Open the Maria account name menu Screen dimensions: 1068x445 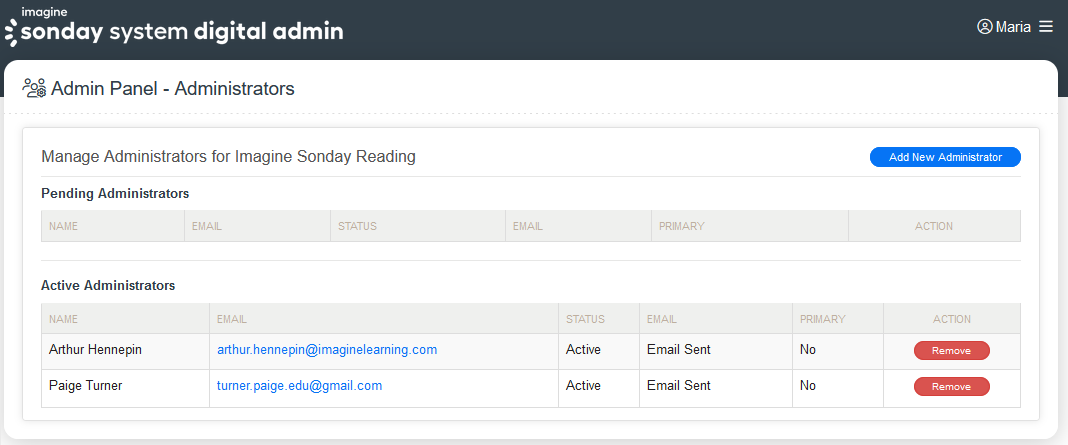1013,27
